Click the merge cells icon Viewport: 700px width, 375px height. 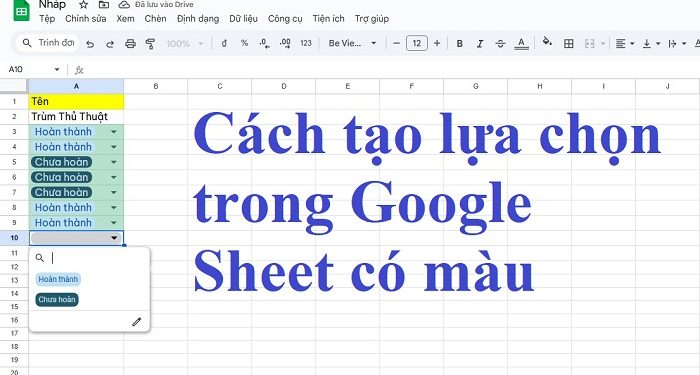click(x=590, y=43)
